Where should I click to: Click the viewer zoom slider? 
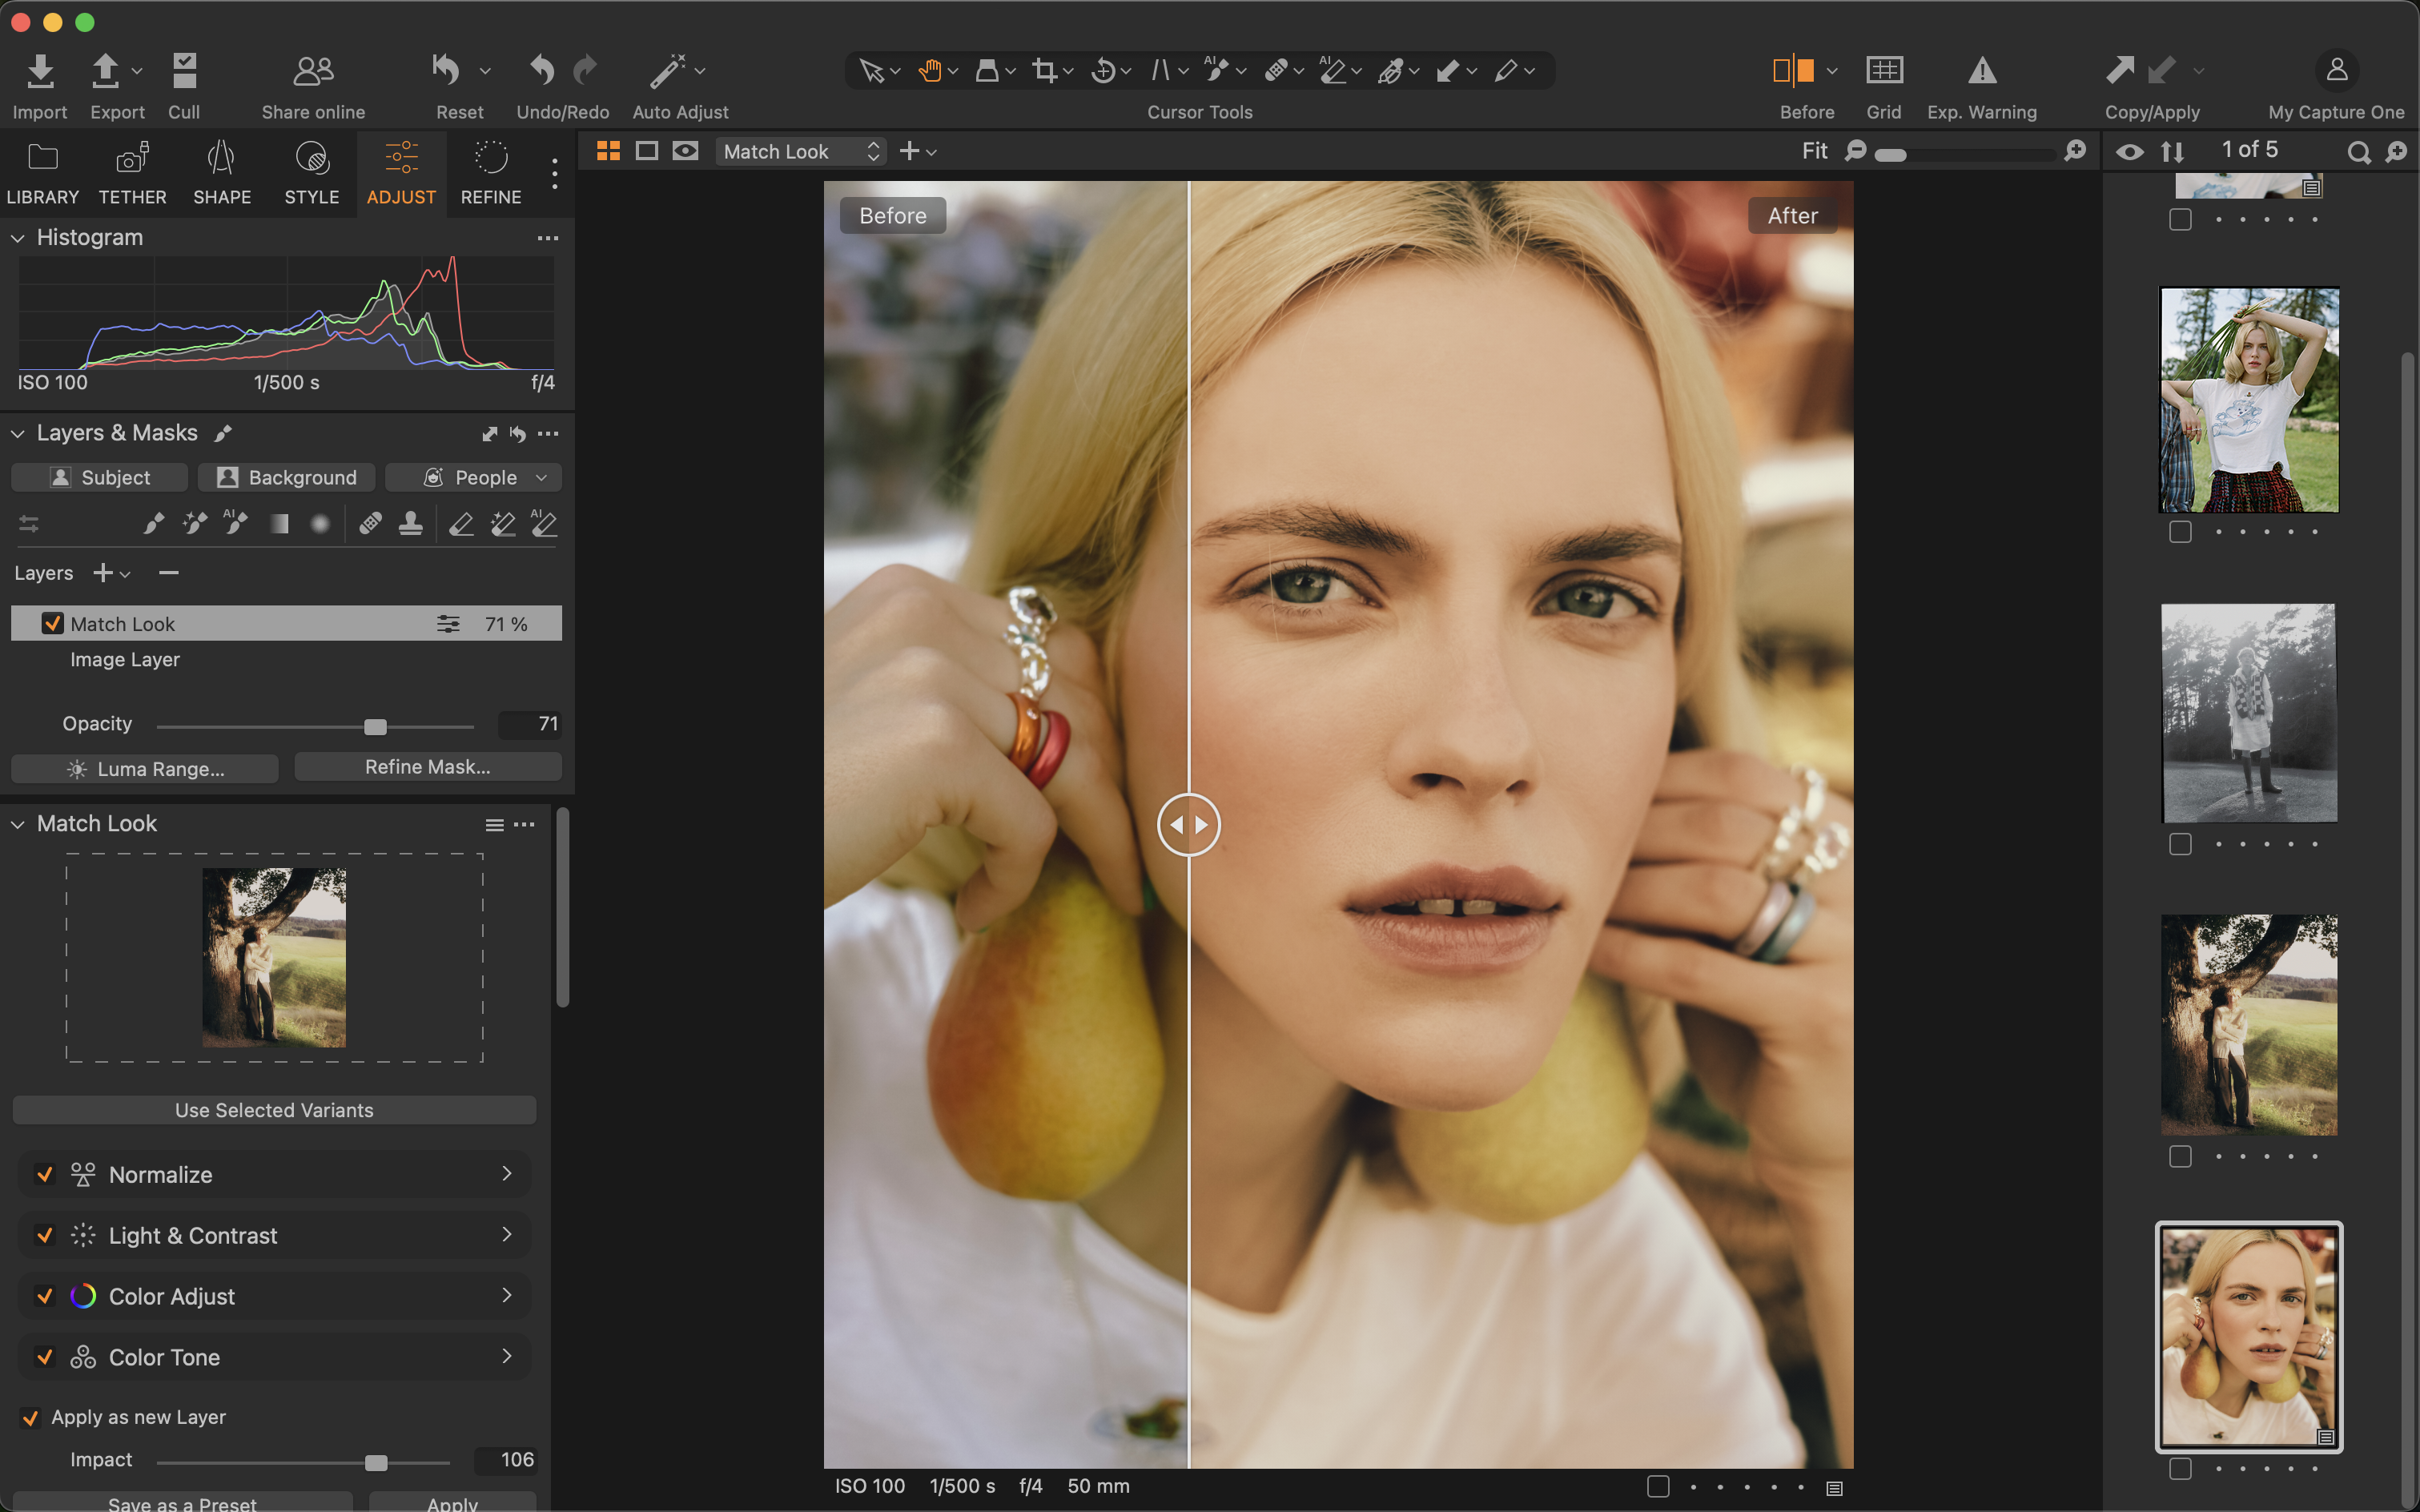1966,154
